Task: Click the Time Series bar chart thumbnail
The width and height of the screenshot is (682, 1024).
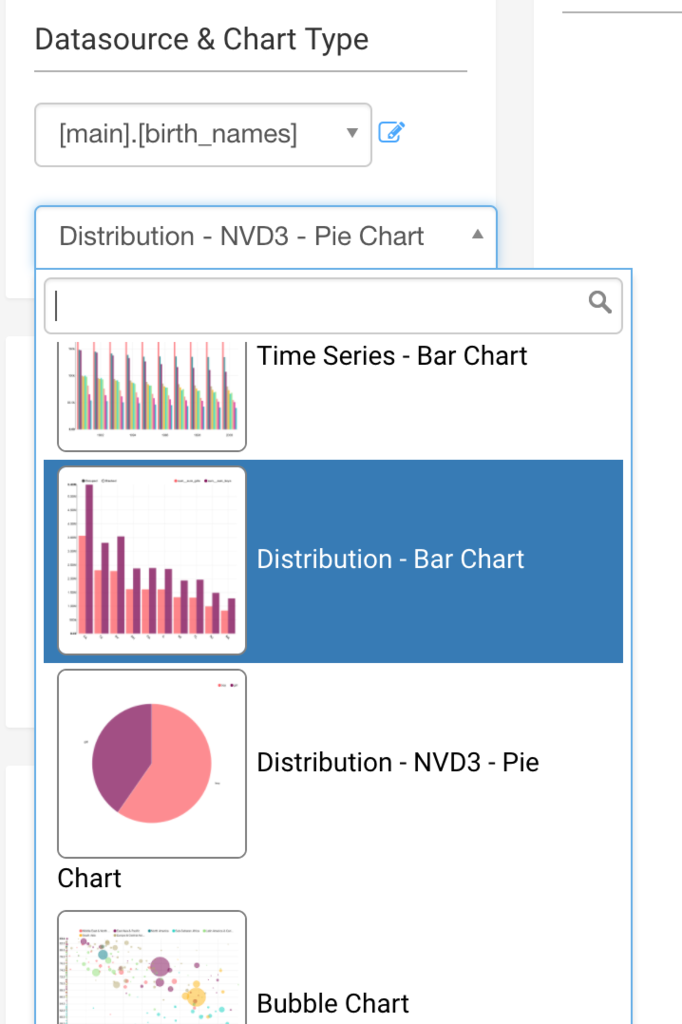Action: pos(152,396)
